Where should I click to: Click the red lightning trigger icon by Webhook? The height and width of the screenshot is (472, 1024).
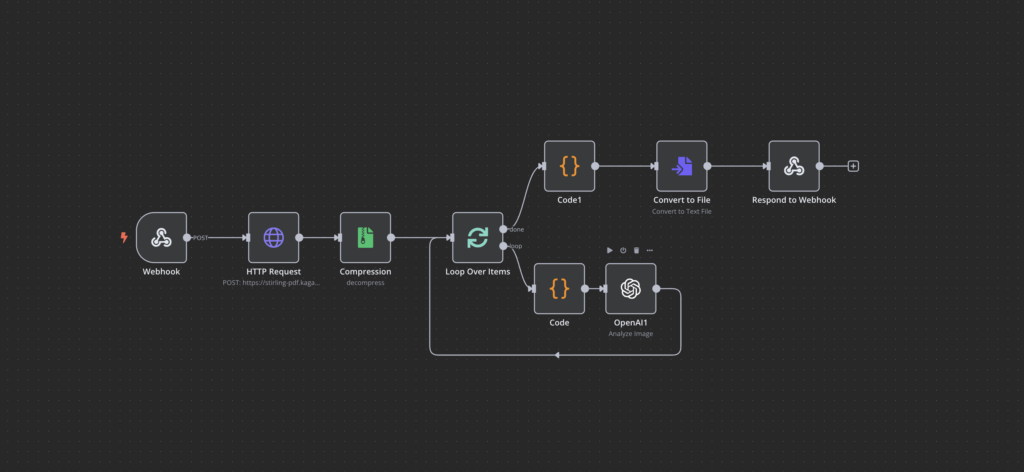point(123,238)
